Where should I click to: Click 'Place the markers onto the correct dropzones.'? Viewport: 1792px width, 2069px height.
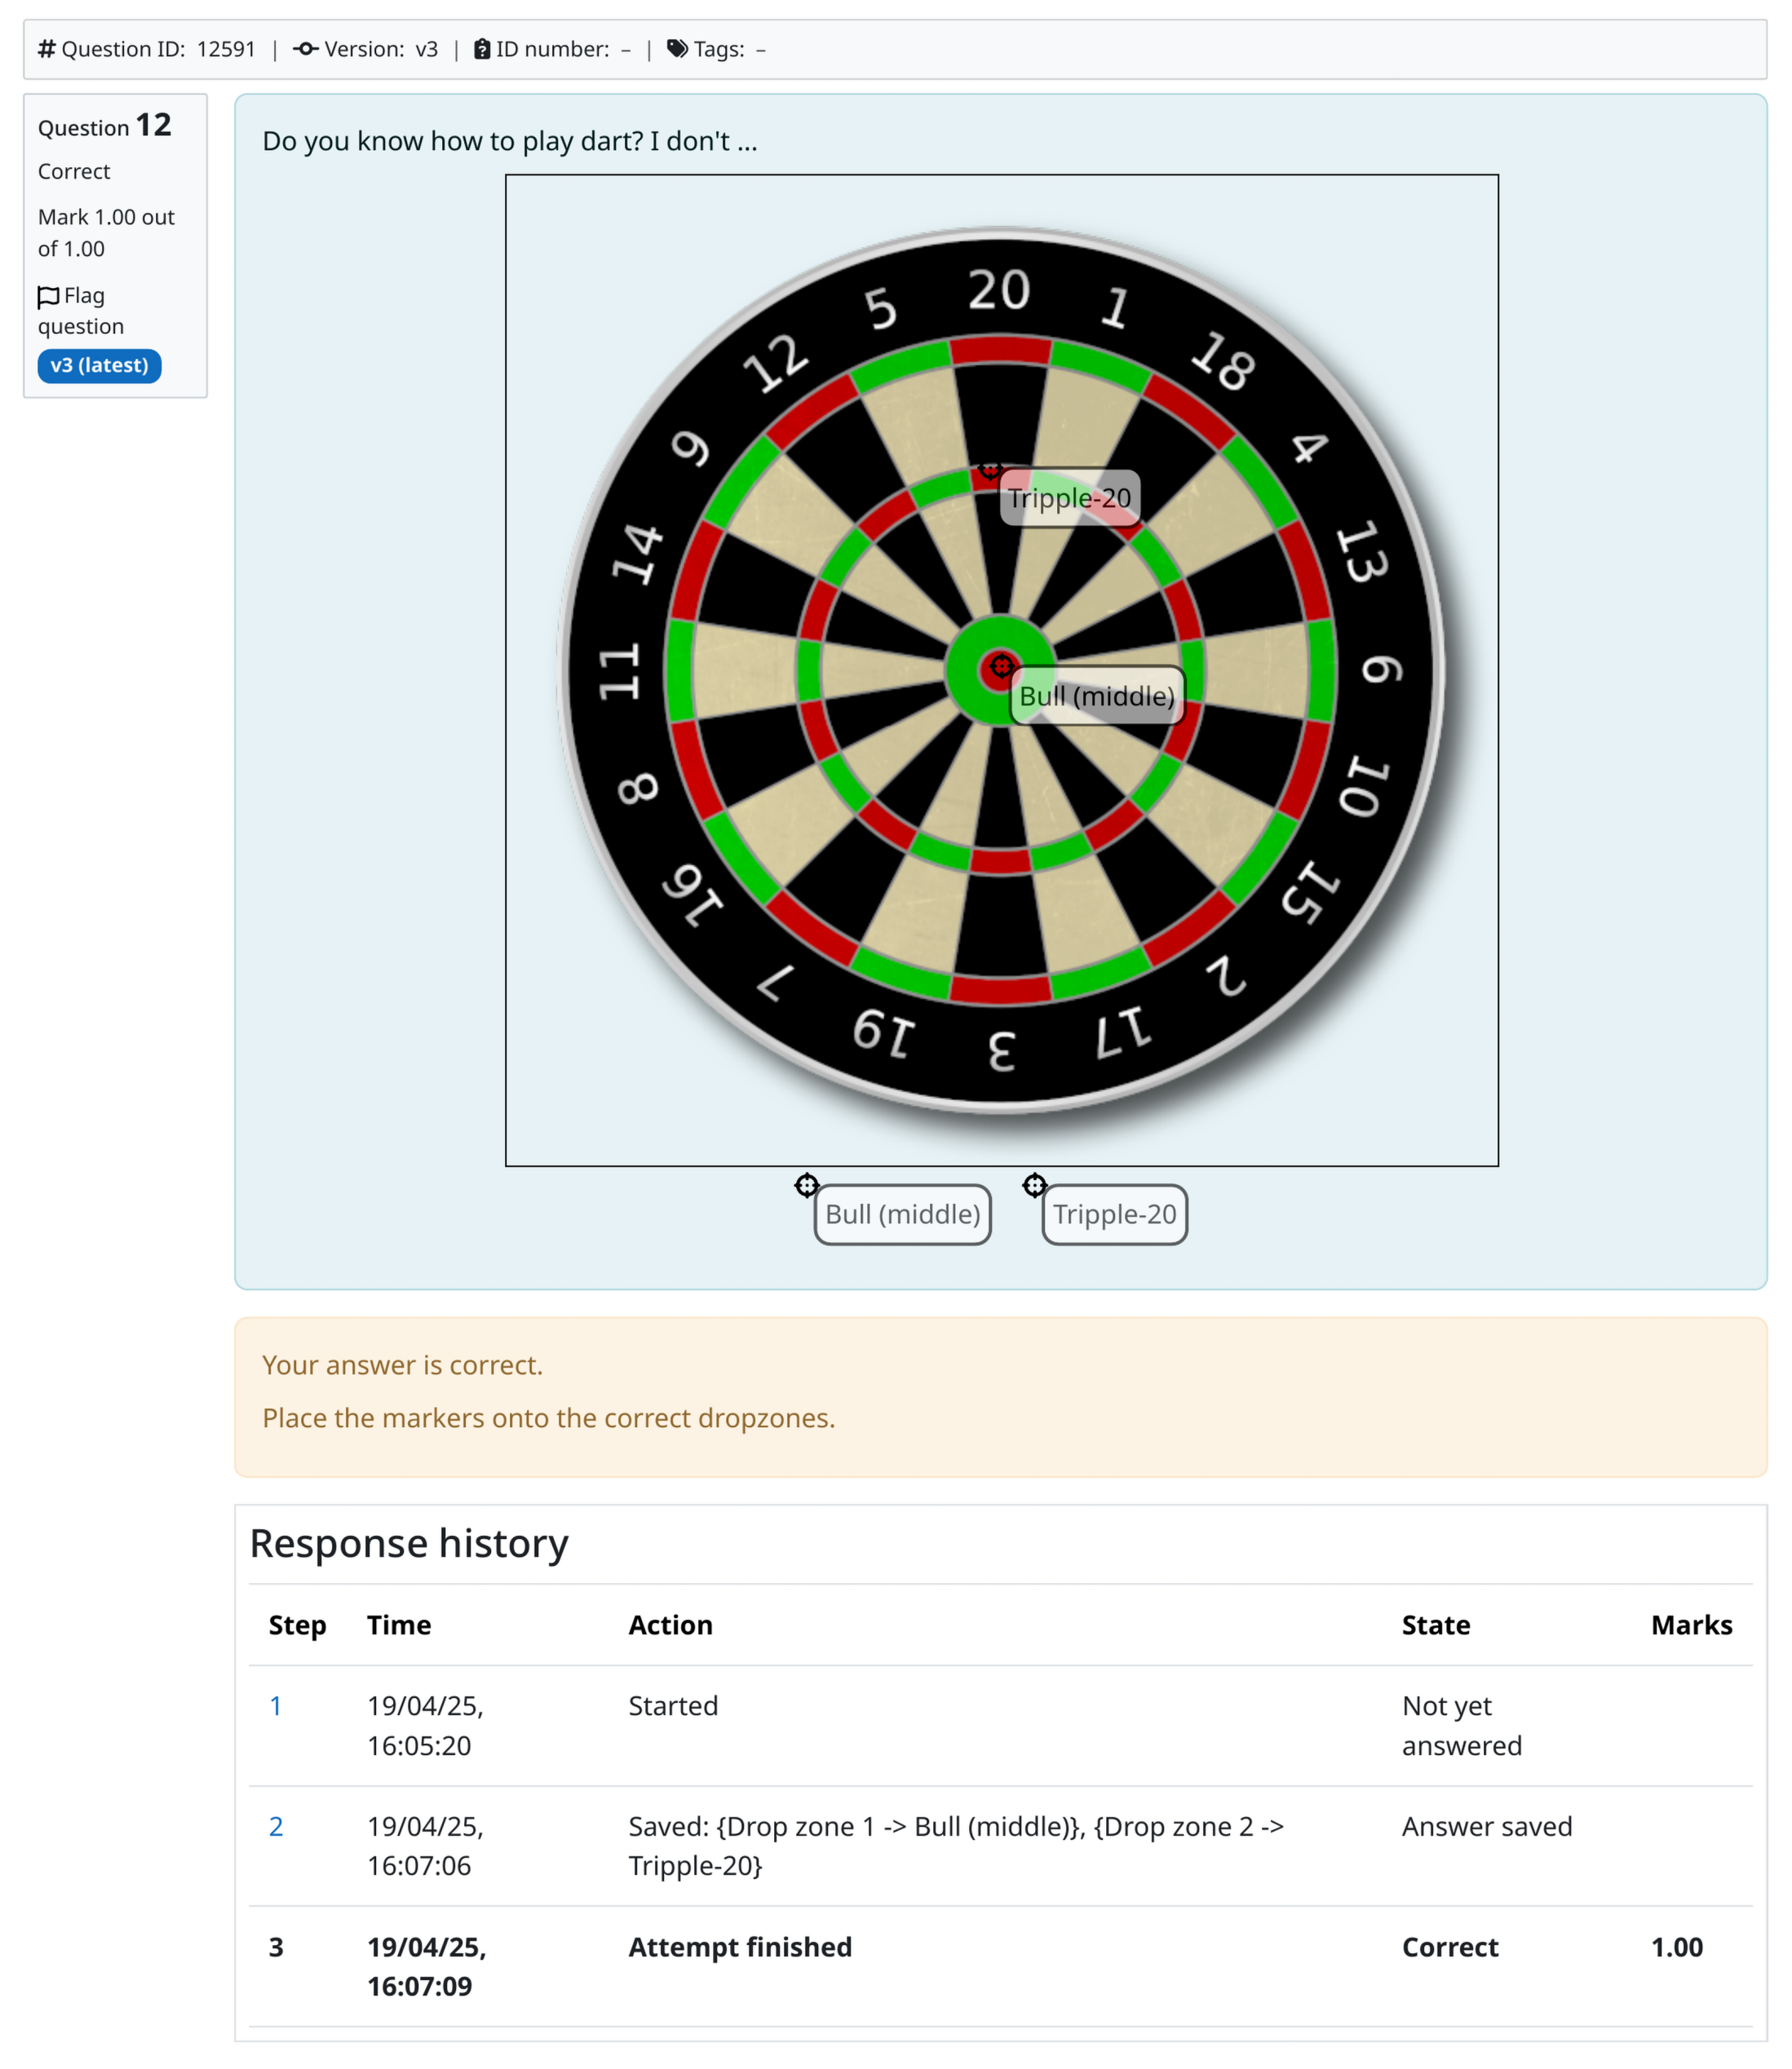pyautogui.click(x=549, y=1418)
